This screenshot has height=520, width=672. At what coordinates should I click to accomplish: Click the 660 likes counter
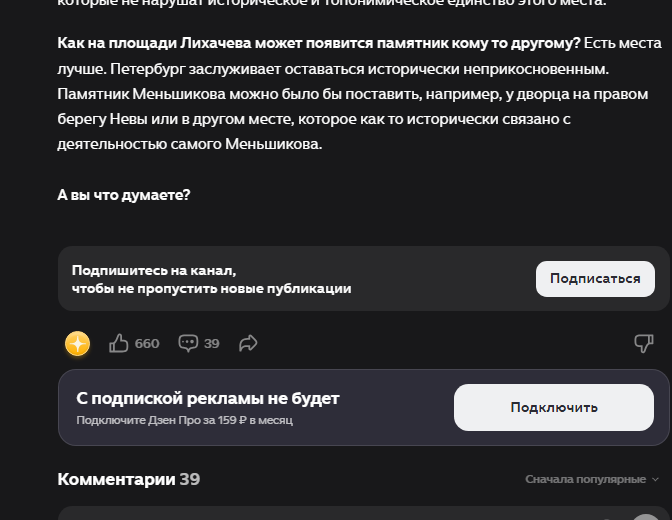[x=147, y=343]
